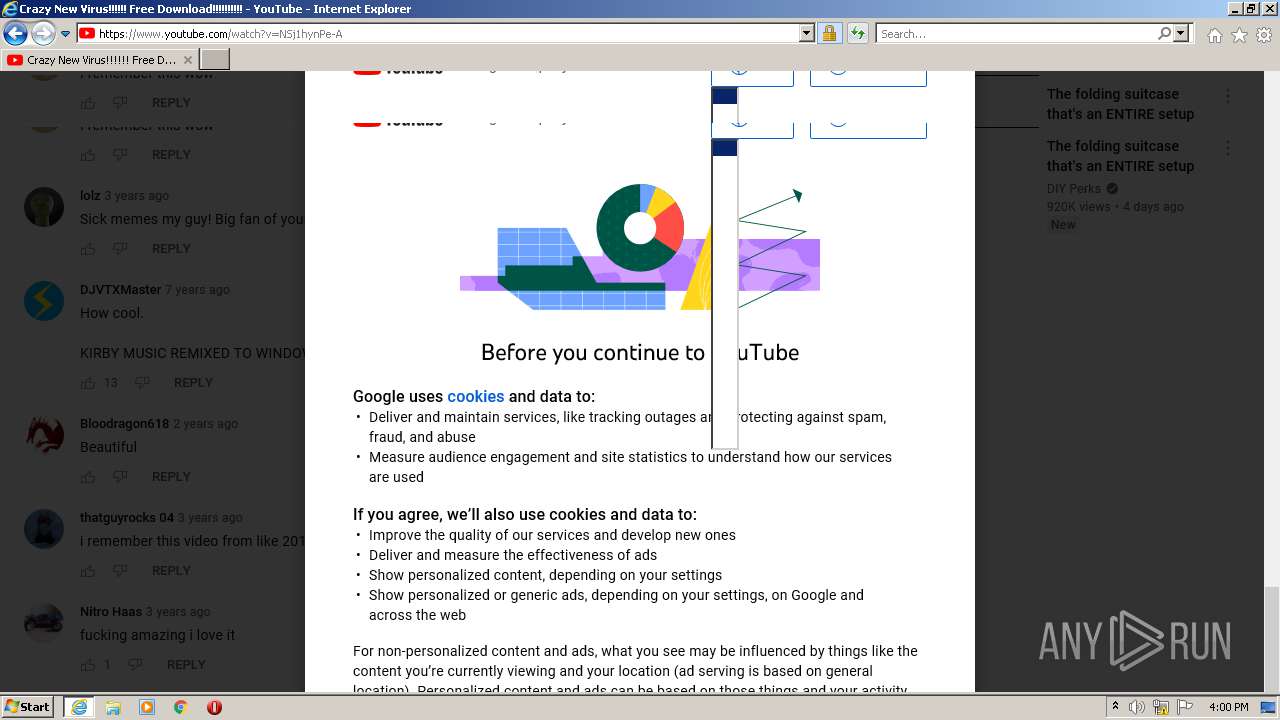Click the browser Forward arrow button
The width and height of the screenshot is (1280, 720).
pyautogui.click(x=42, y=34)
